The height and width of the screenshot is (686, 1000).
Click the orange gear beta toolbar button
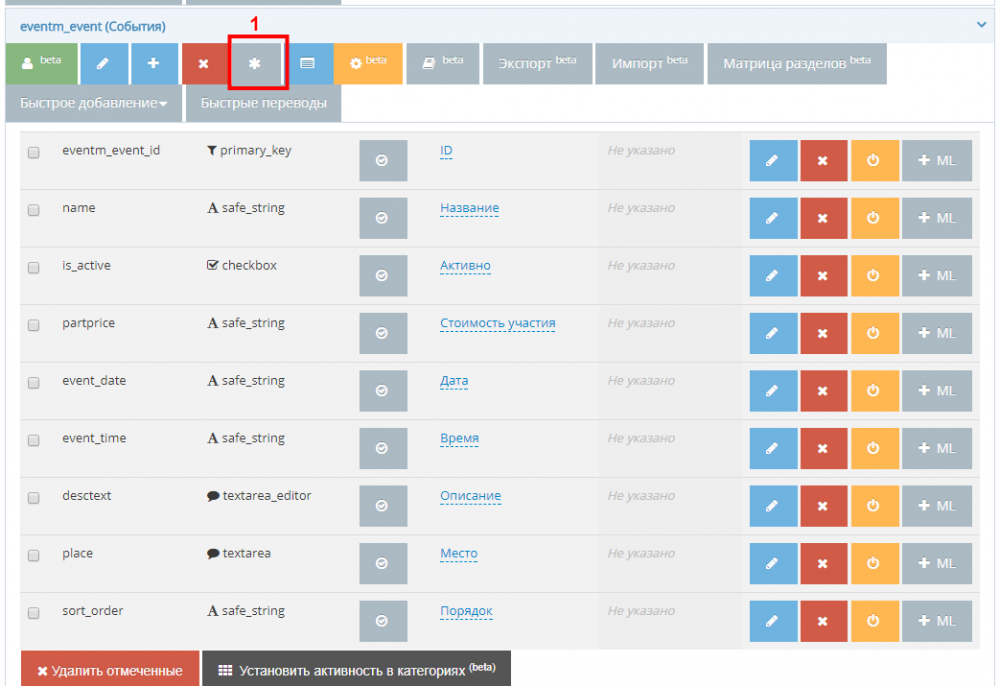[367, 63]
